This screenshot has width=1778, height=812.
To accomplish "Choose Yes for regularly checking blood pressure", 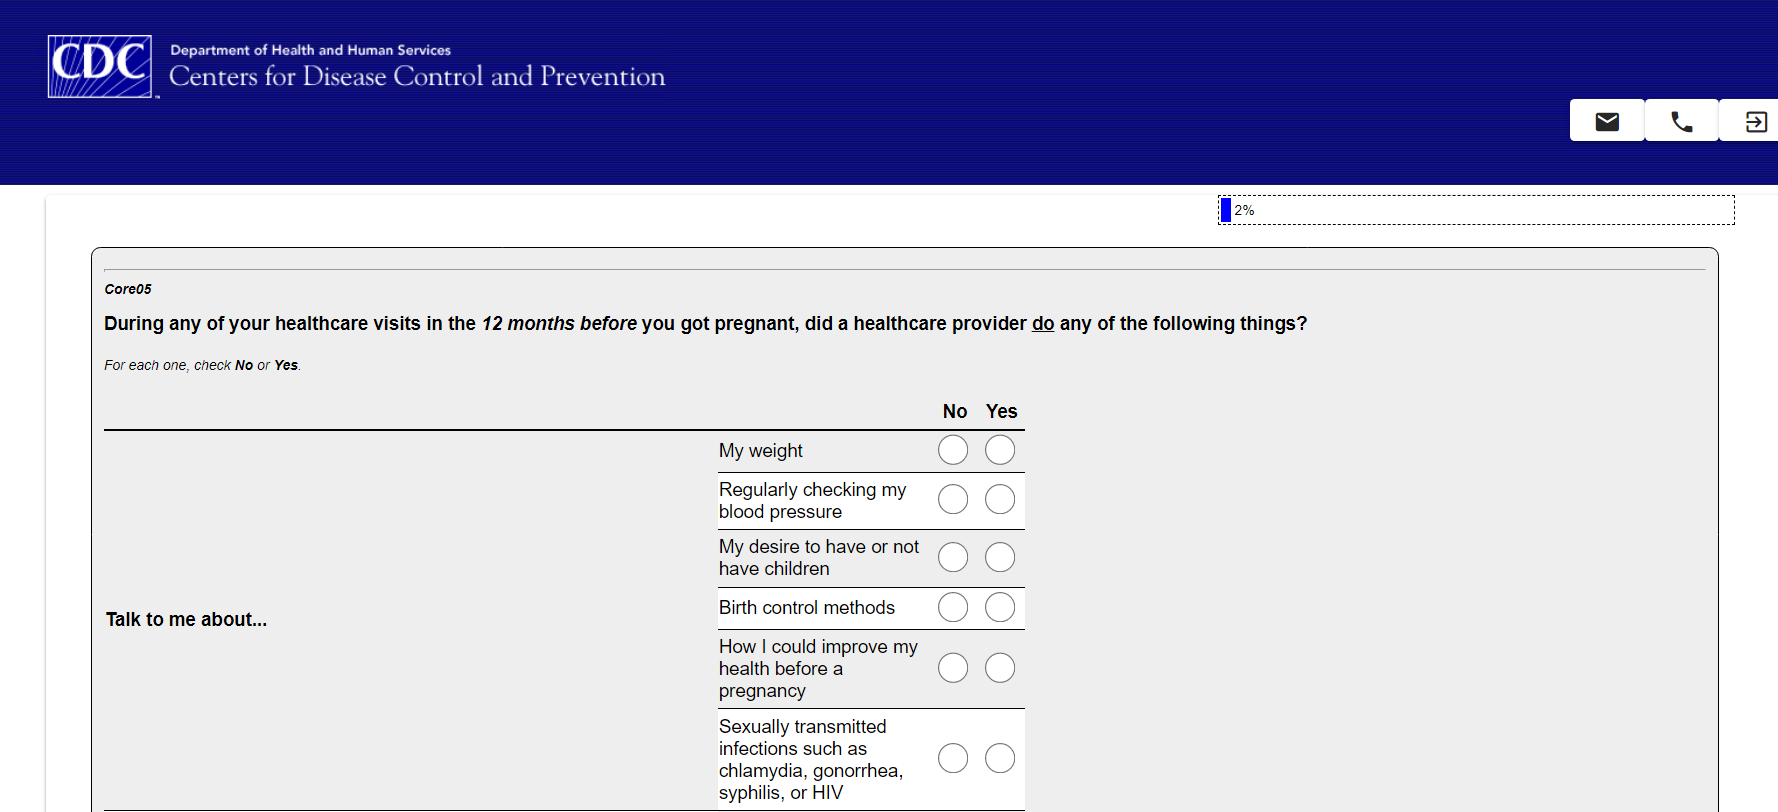I will pos(1000,499).
